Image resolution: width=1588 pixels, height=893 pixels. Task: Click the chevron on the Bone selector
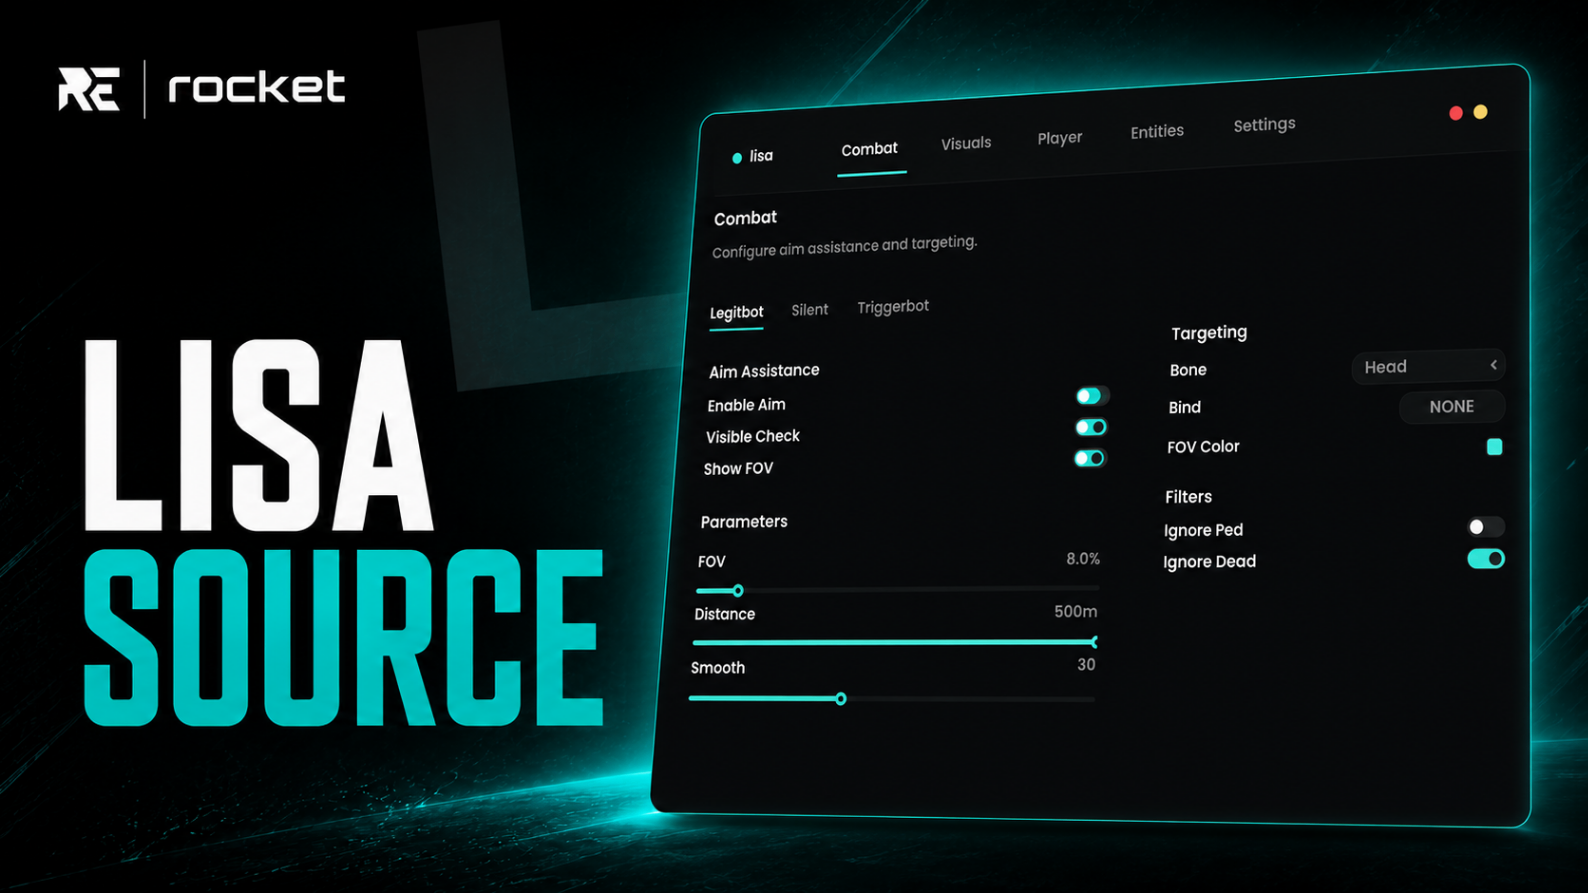pos(1493,365)
